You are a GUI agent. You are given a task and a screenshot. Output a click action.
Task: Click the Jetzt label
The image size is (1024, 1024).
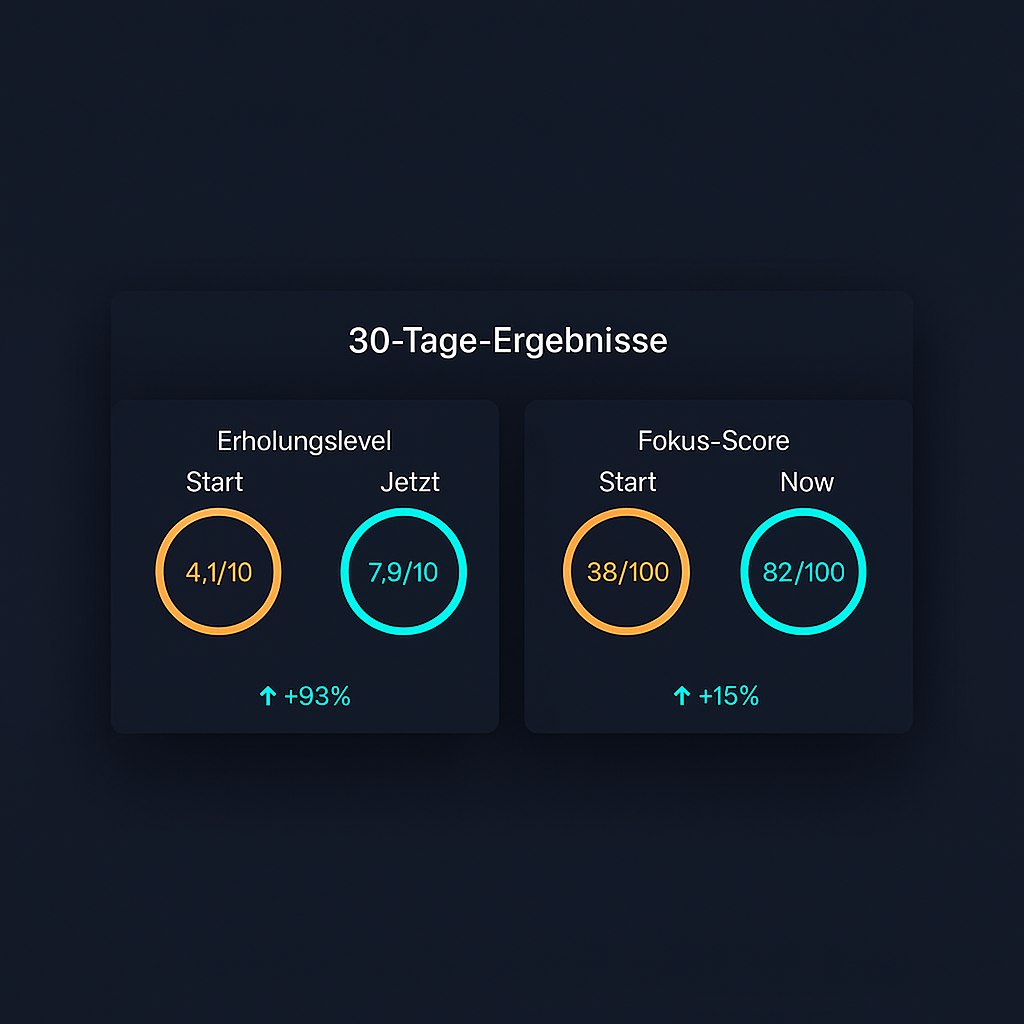point(410,482)
